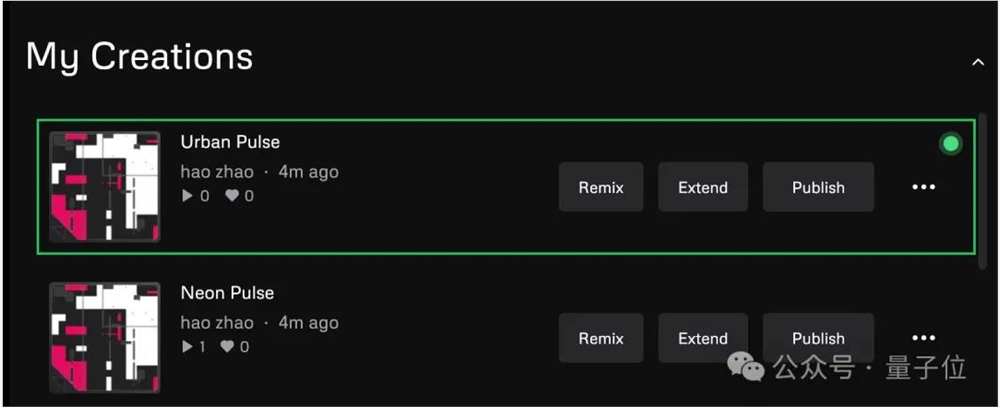
Task: Click the creations list vertical scrollbar
Action: pyautogui.click(x=984, y=190)
